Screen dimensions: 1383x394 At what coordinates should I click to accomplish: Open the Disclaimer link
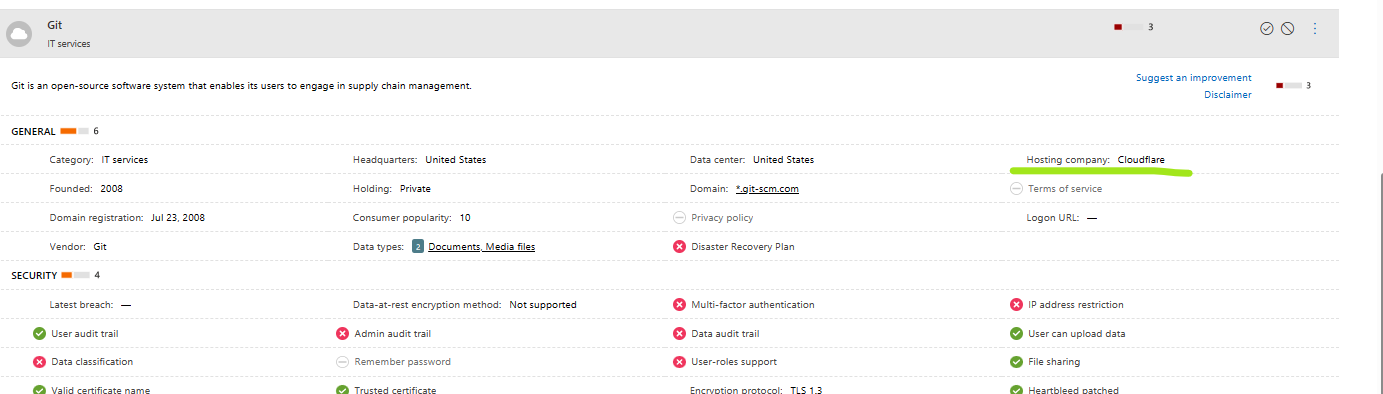point(1227,95)
